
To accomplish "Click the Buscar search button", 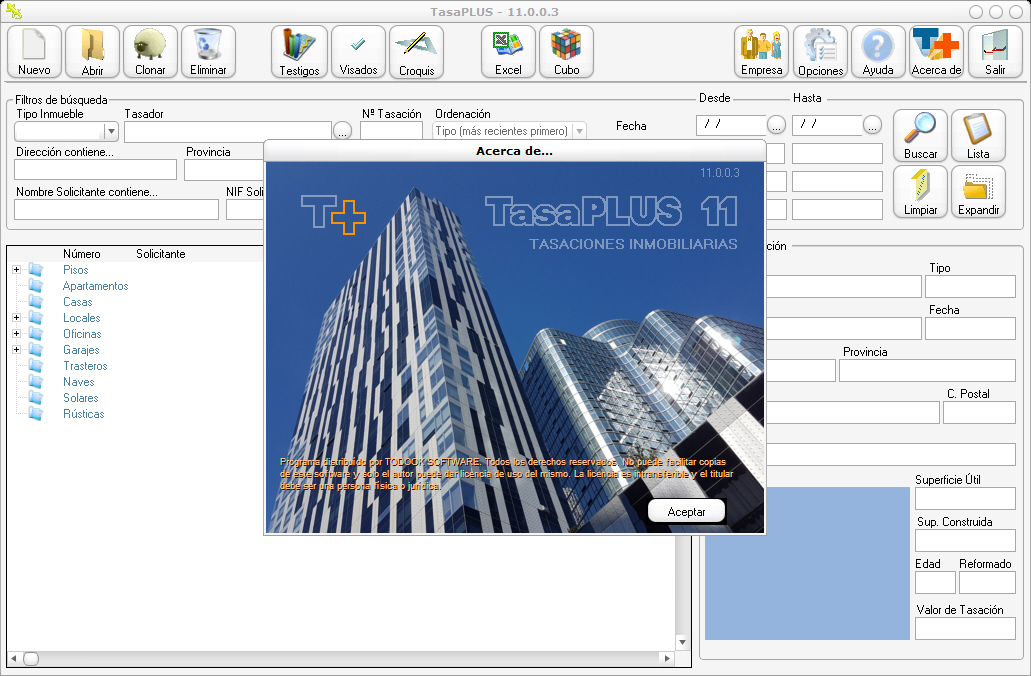I will 920,135.
